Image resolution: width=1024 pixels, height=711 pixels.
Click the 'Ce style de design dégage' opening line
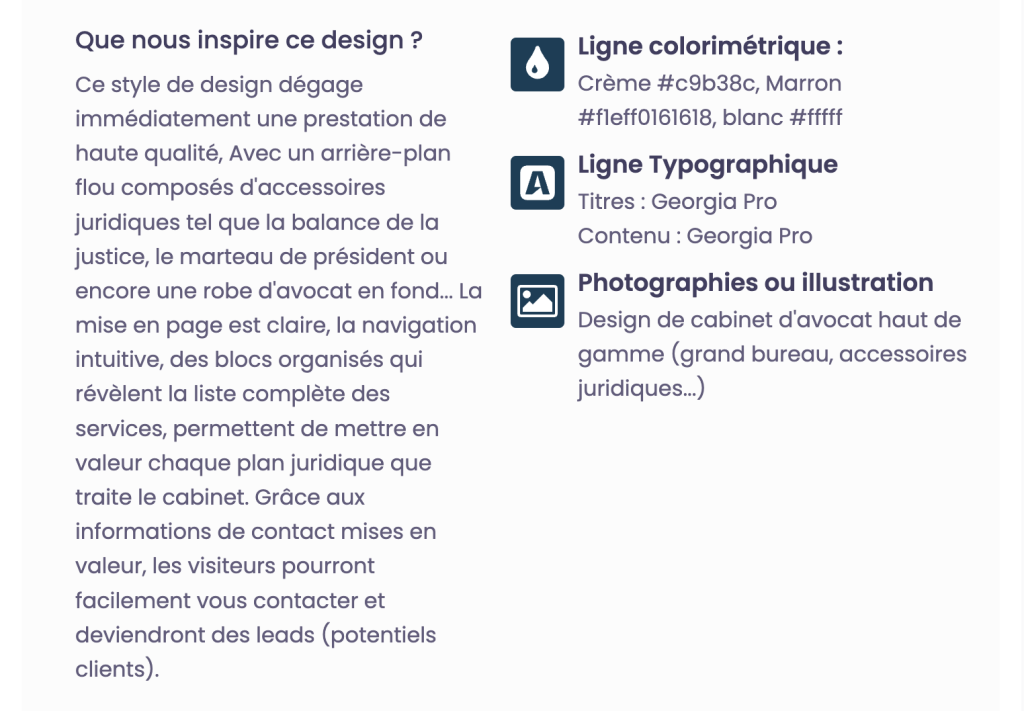(219, 85)
